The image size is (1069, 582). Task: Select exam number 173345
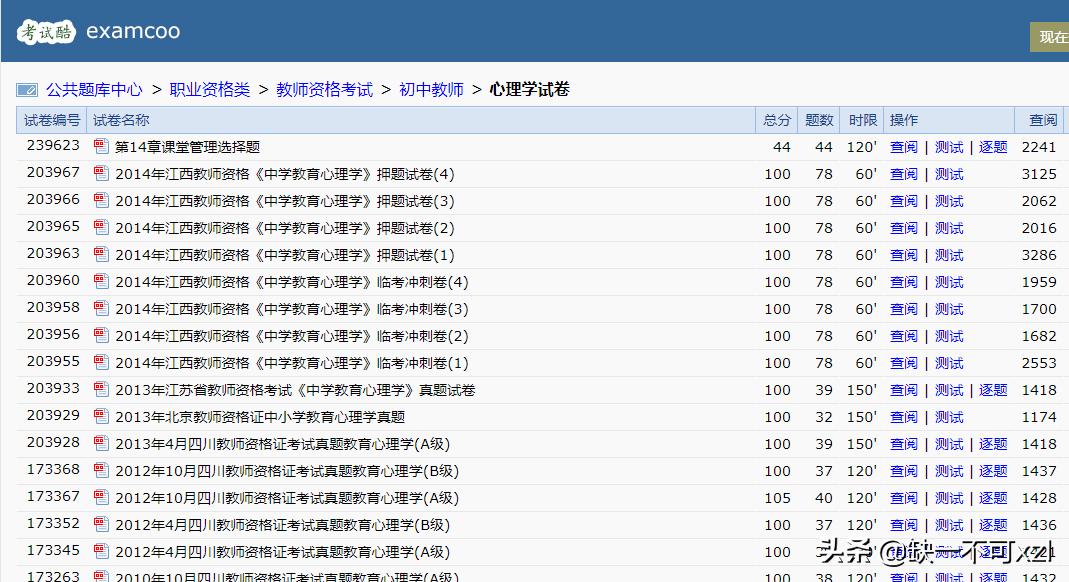tap(53, 551)
